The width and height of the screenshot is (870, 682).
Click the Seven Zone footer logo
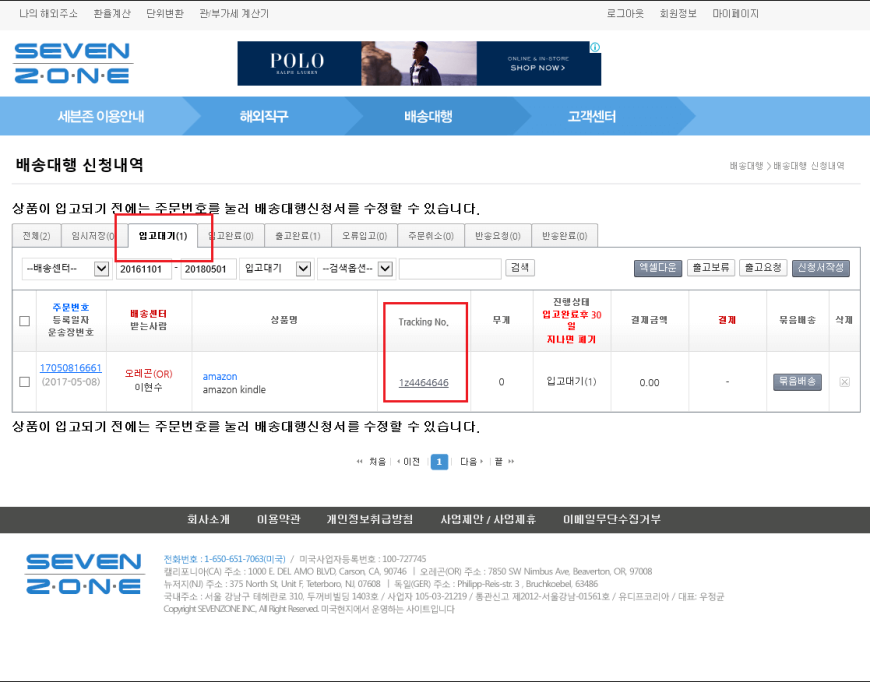[84, 573]
